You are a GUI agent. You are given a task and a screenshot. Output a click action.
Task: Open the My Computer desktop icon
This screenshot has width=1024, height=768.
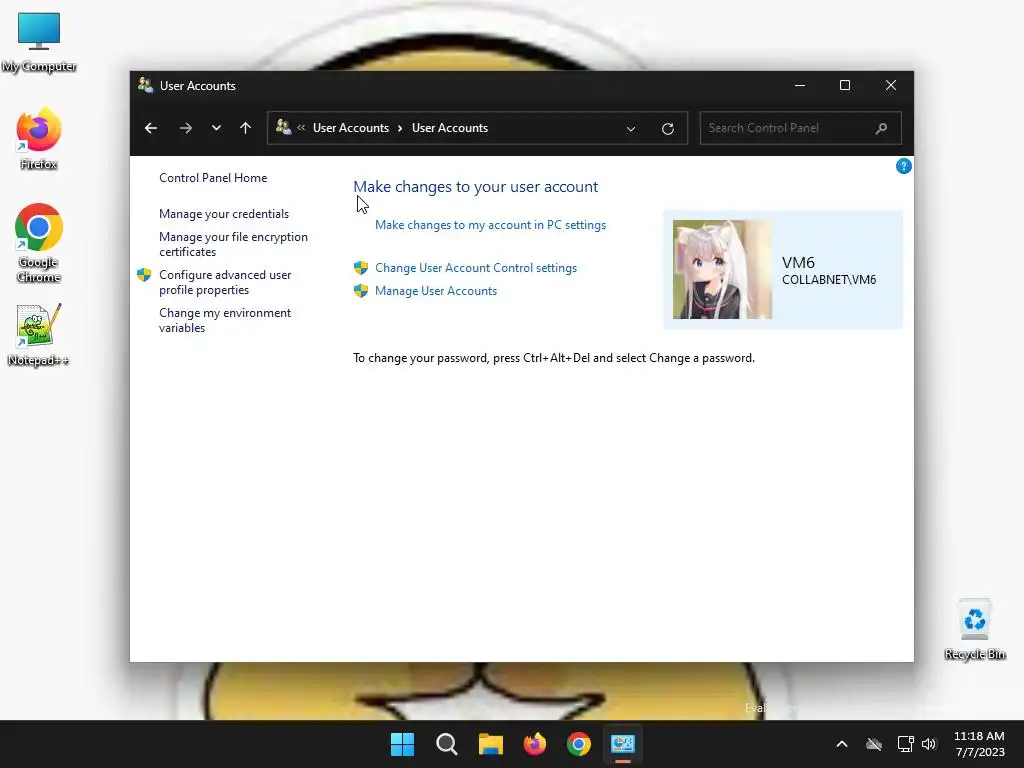tap(39, 42)
